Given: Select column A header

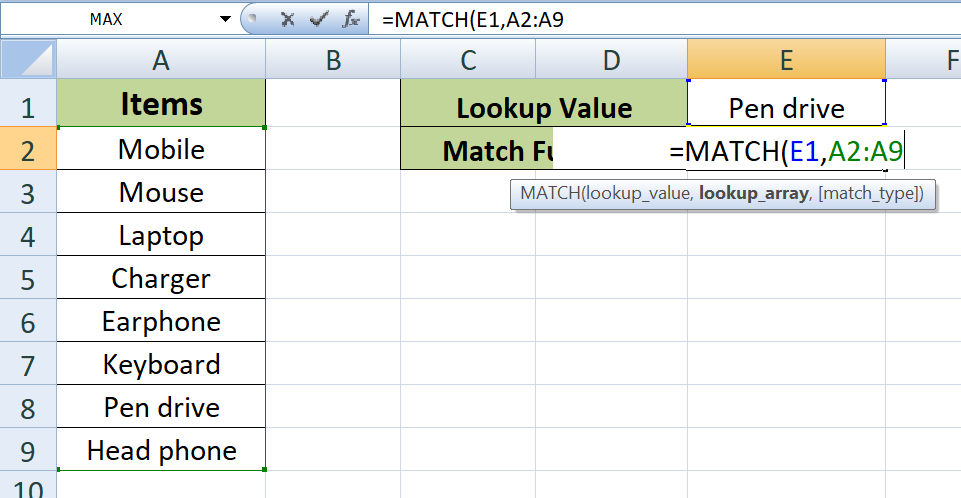Looking at the screenshot, I should coord(161,60).
